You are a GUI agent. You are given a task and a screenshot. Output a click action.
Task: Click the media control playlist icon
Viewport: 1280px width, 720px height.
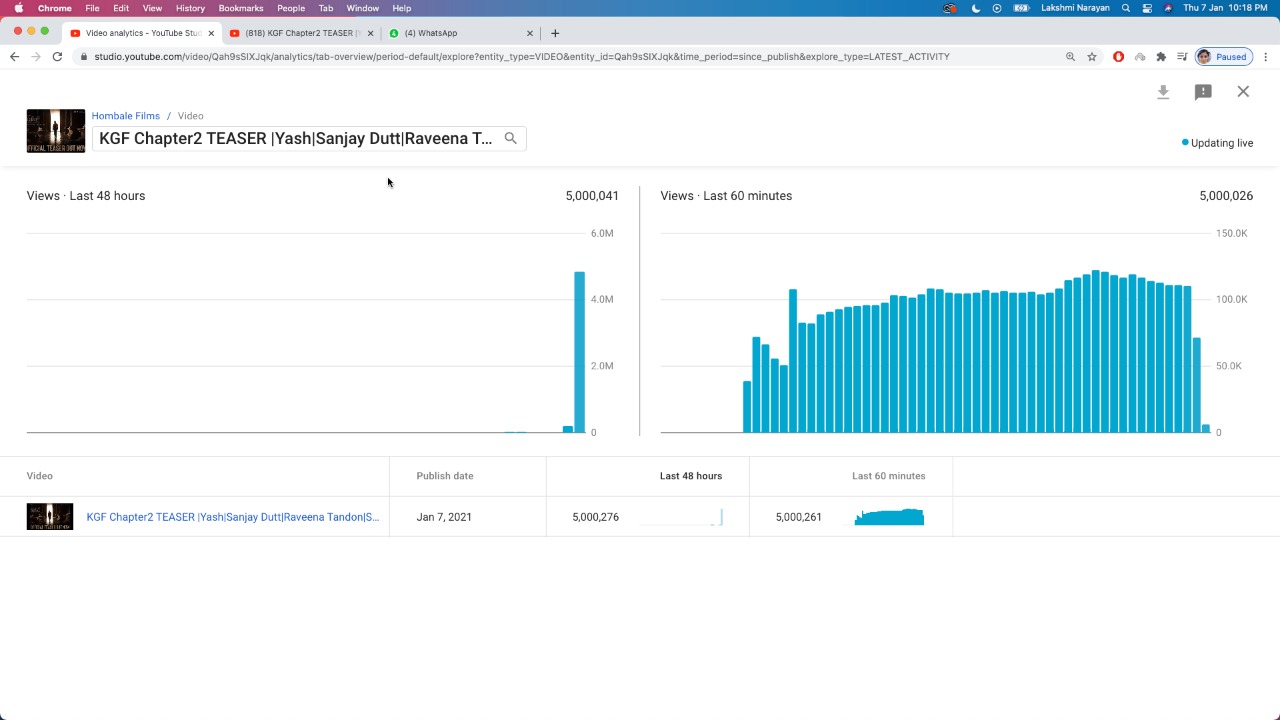click(x=1182, y=57)
